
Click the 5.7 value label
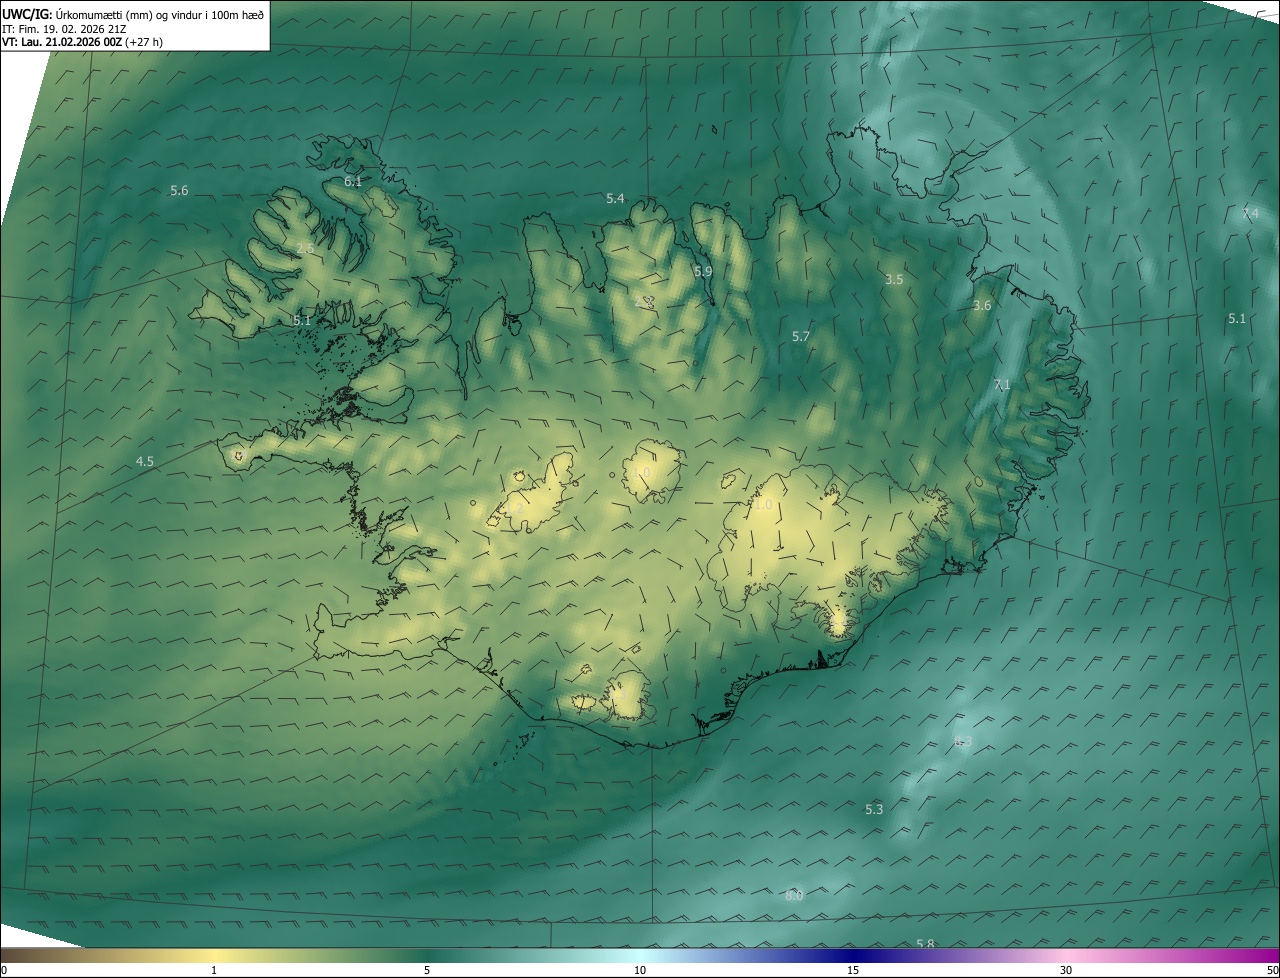point(800,337)
